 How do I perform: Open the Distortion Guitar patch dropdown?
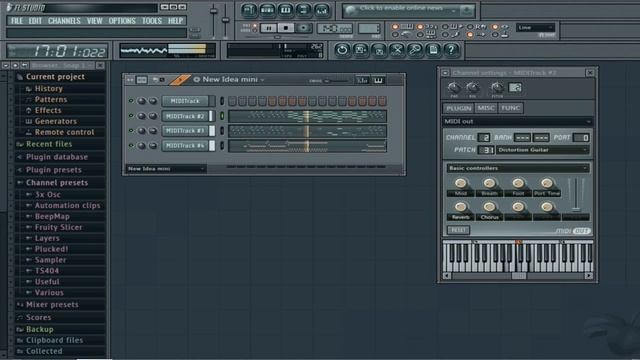543,150
